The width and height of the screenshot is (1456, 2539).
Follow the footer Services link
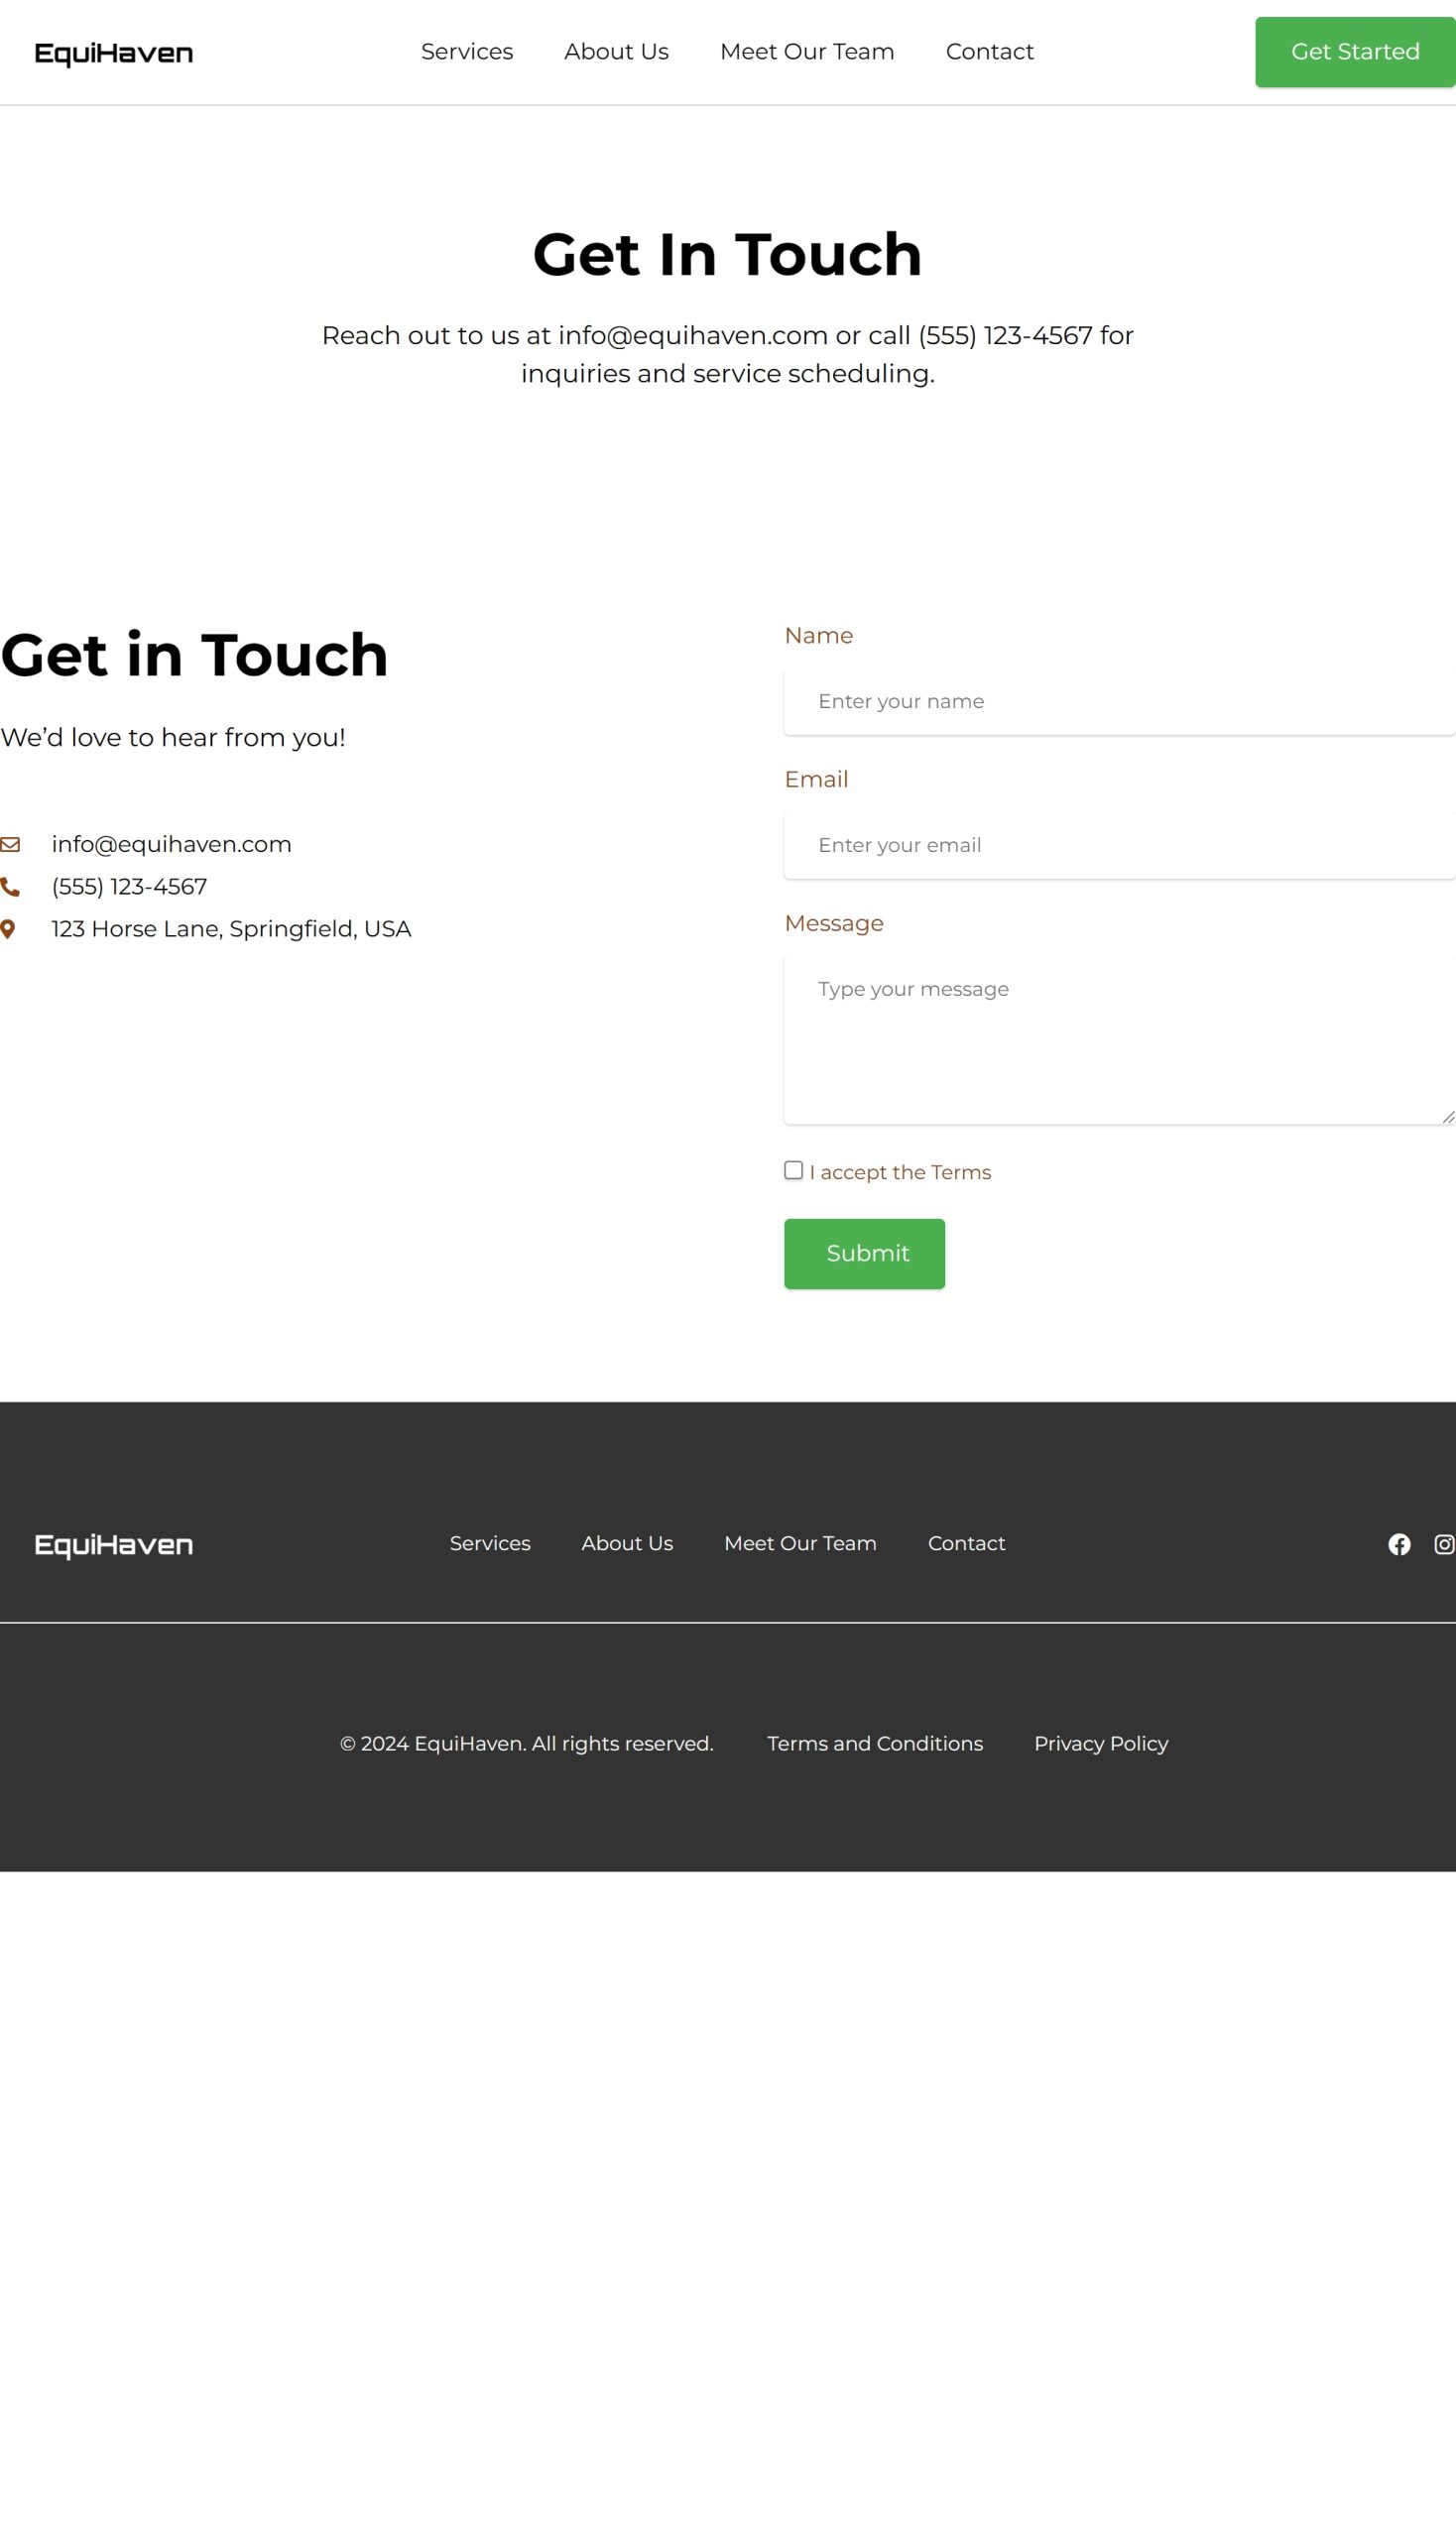(x=490, y=1543)
